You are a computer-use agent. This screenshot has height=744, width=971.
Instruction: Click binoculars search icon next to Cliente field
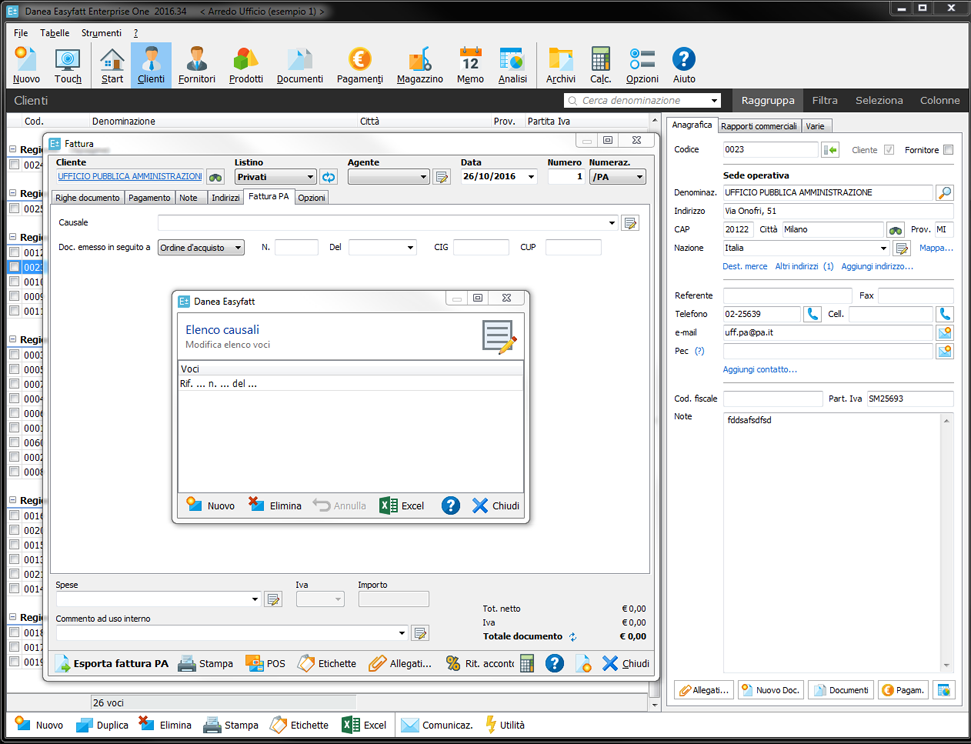pos(215,177)
